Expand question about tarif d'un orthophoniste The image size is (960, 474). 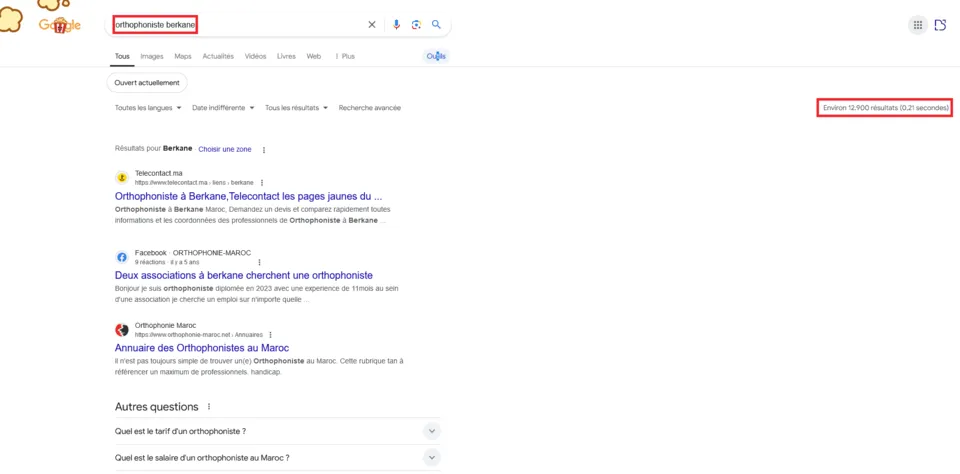277,431
